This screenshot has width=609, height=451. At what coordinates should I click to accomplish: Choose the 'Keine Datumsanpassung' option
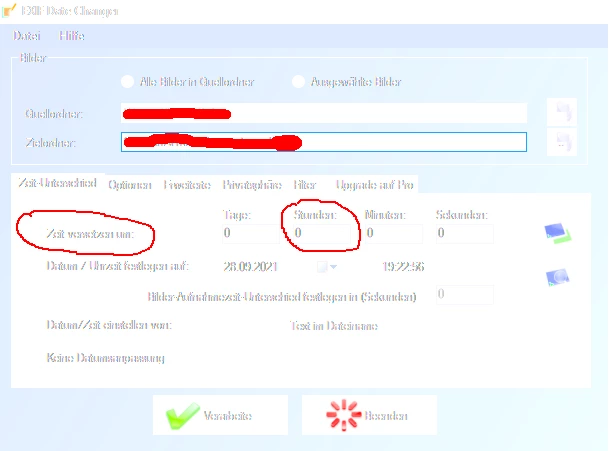[105, 358]
